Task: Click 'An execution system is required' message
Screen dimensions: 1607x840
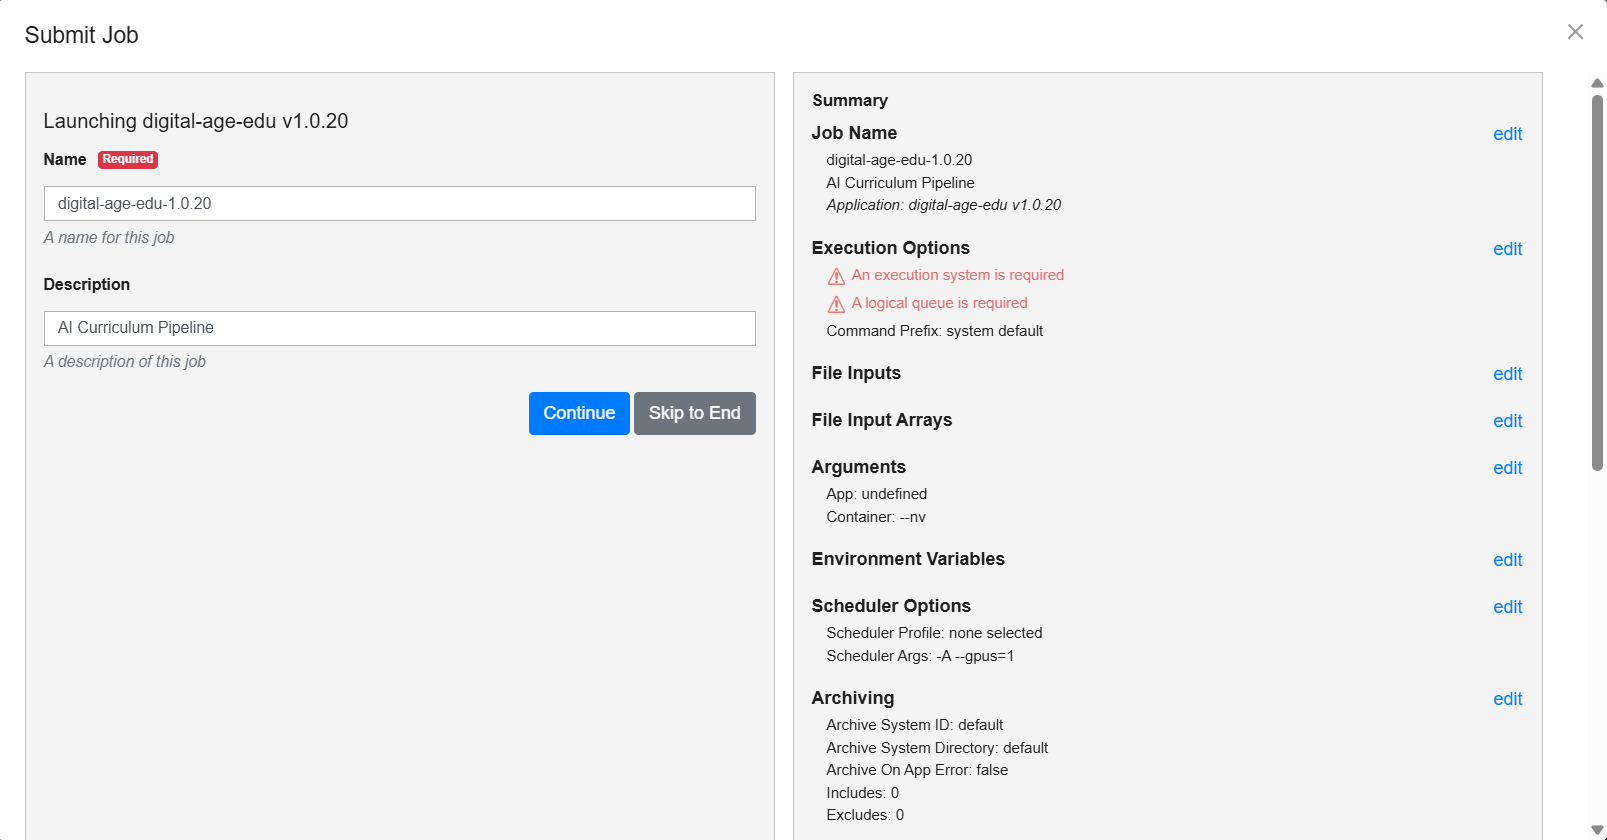Action: (x=958, y=275)
